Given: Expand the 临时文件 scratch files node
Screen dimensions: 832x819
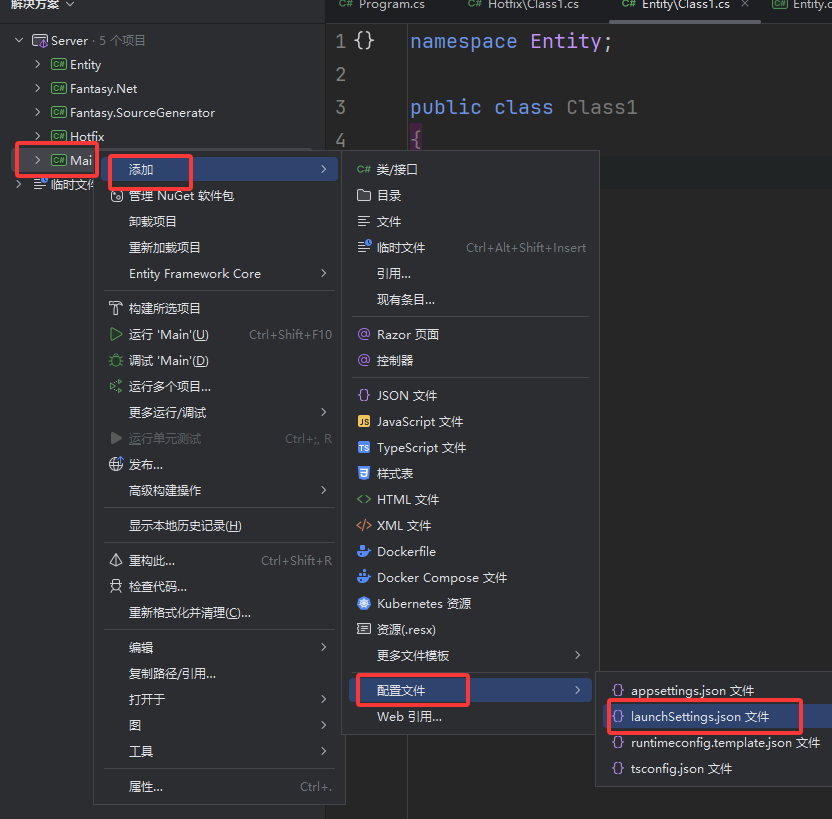Looking at the screenshot, I should pyautogui.click(x=19, y=184).
